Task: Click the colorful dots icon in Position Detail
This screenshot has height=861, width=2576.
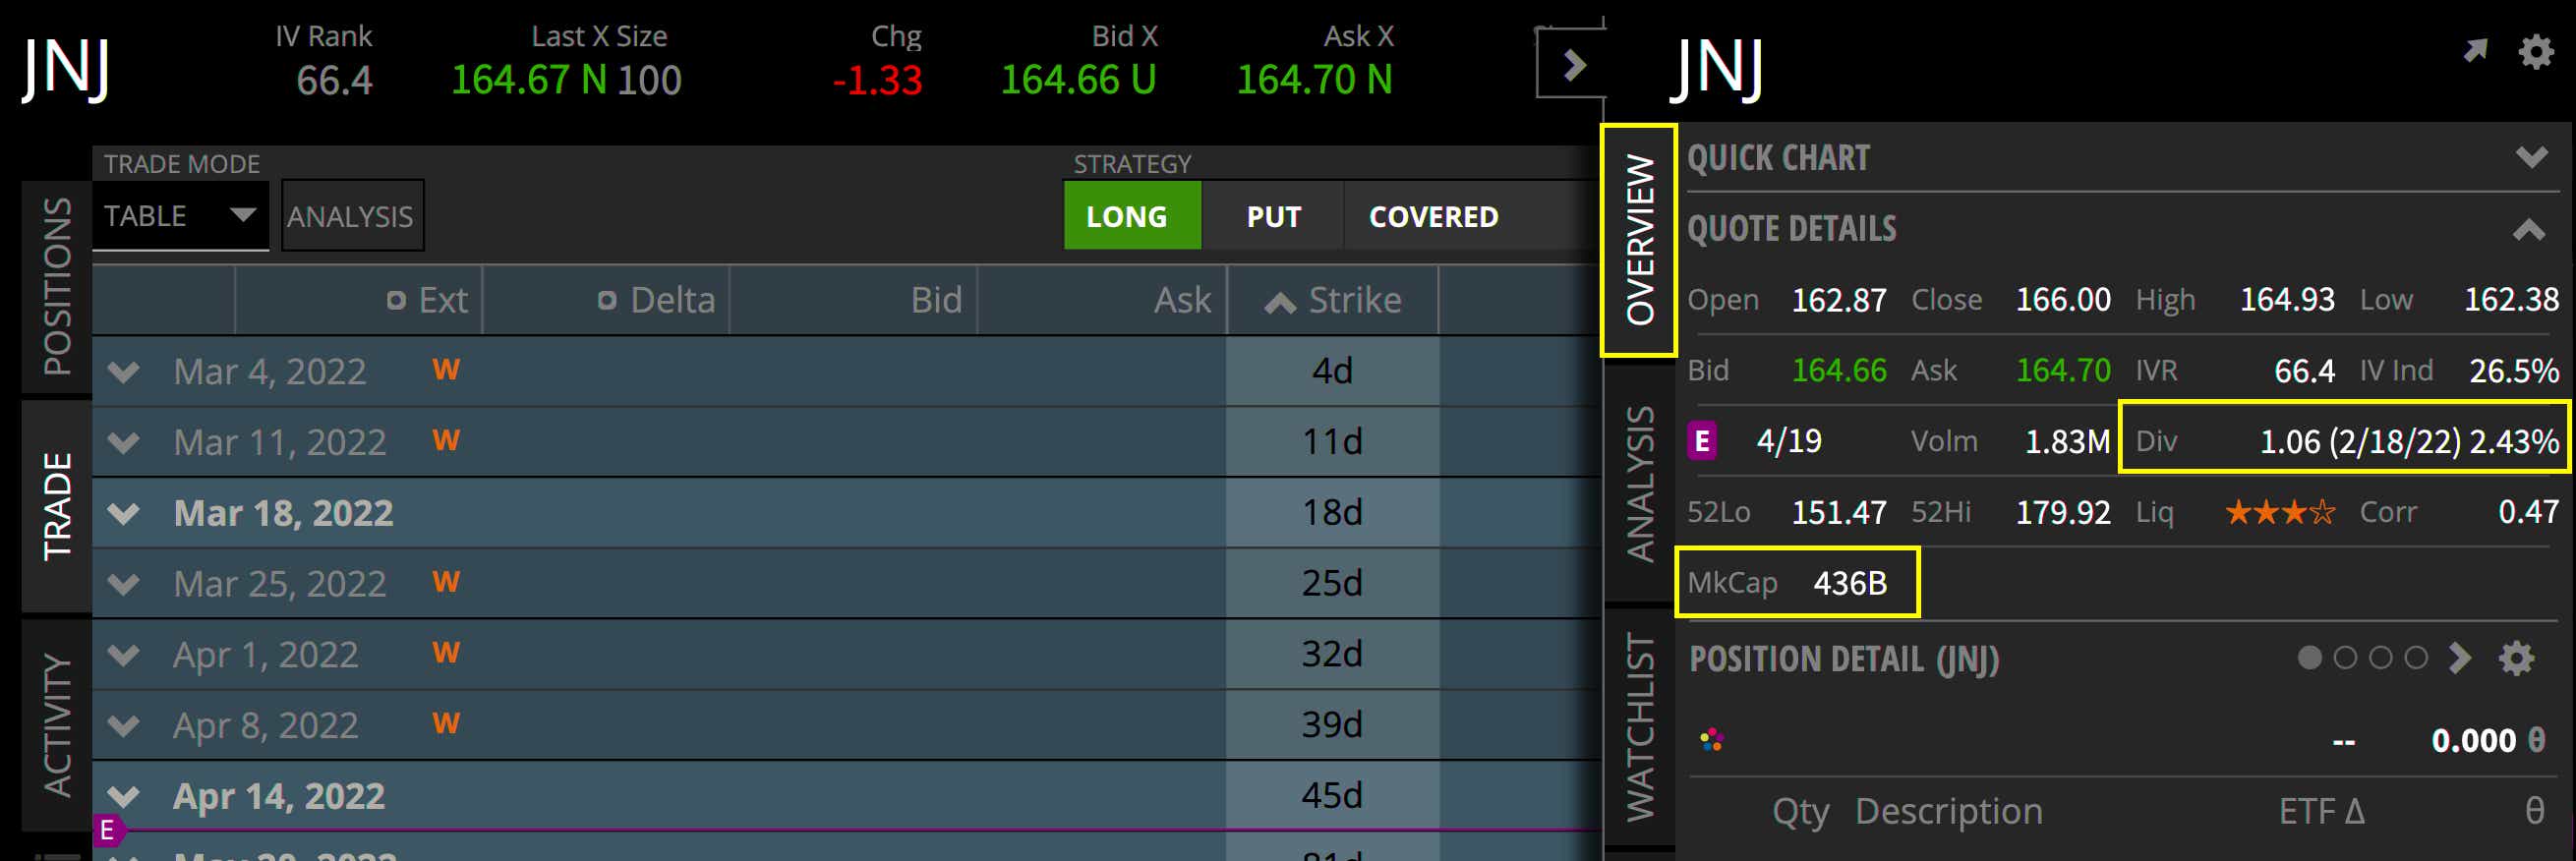Action: click(x=1711, y=740)
